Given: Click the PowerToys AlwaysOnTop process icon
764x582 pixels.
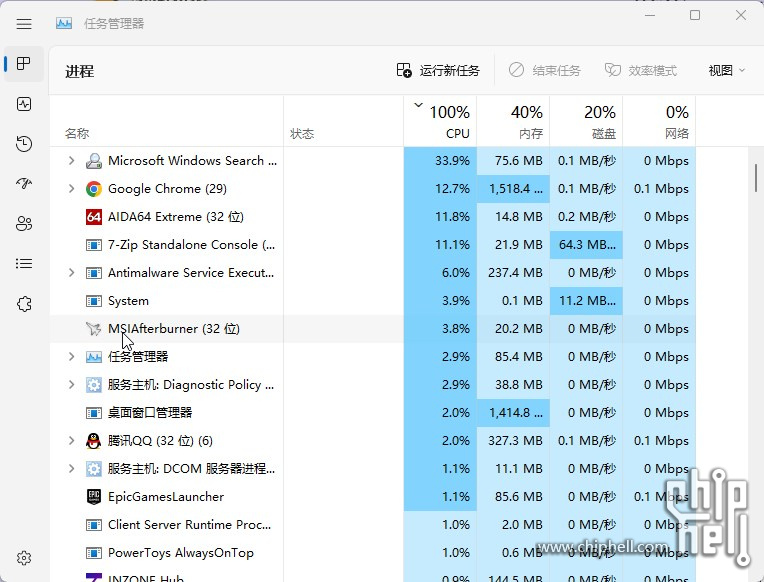Looking at the screenshot, I should (x=94, y=553).
